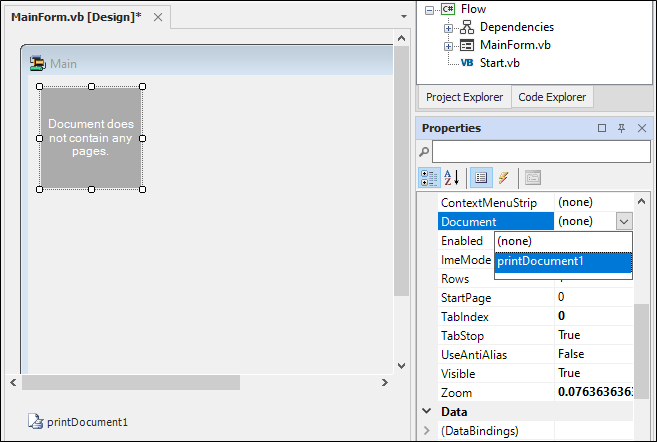Collapse the Data category section

(427, 411)
